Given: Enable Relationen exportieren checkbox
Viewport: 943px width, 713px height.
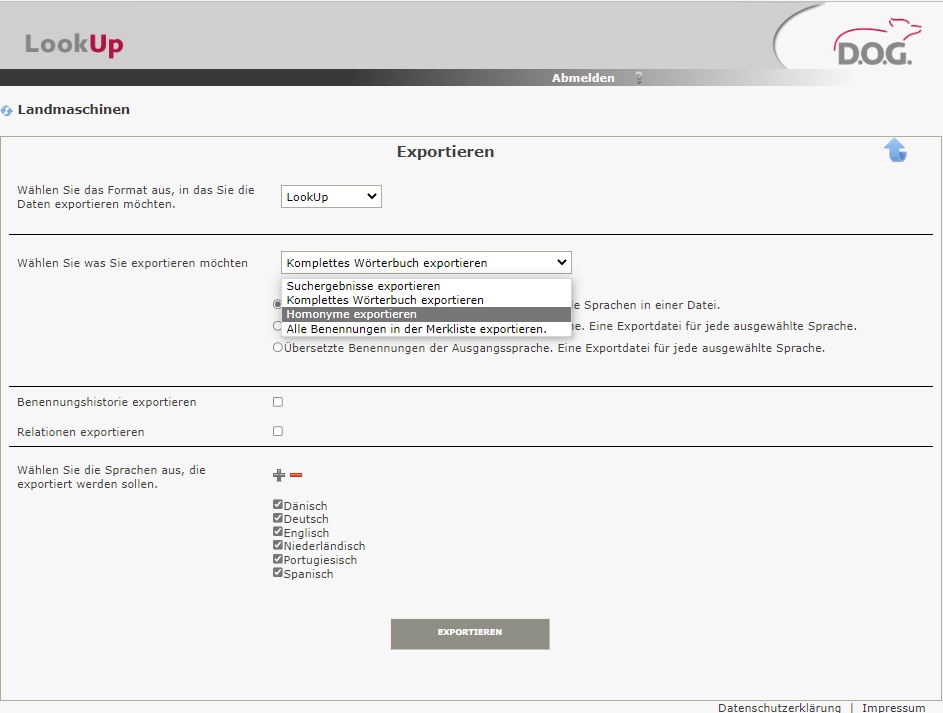Looking at the screenshot, I should tap(278, 432).
